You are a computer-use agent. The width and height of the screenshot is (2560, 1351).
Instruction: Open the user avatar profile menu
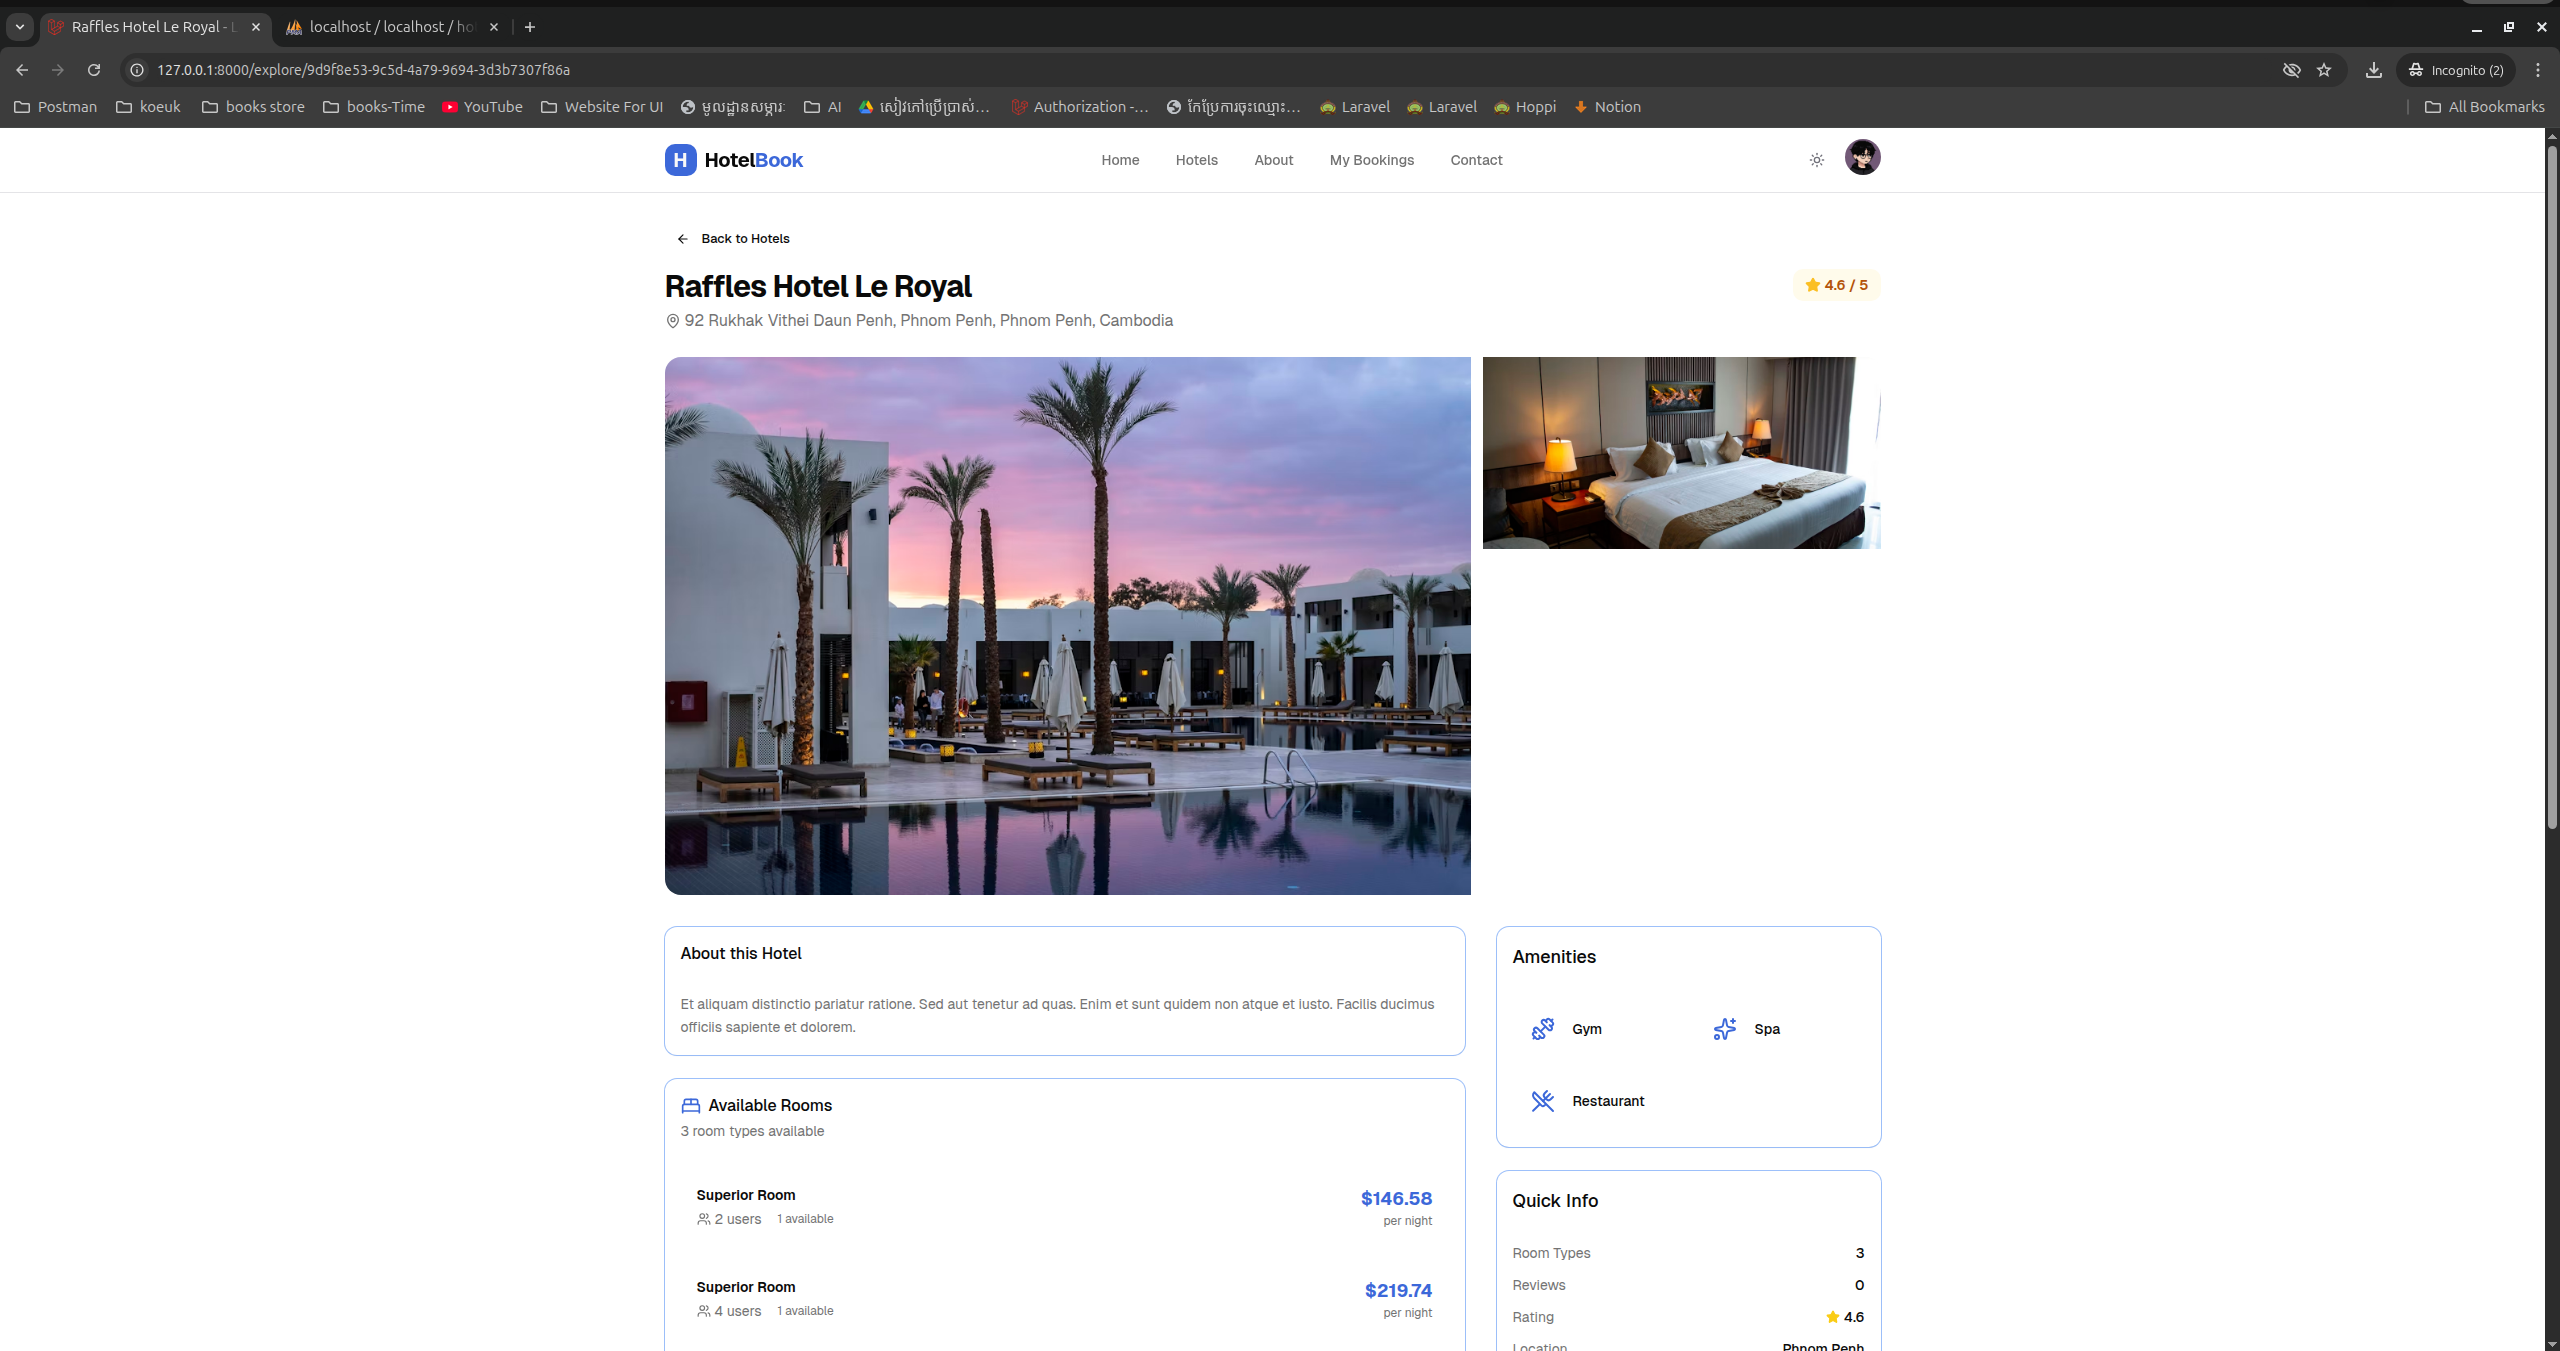pyautogui.click(x=1862, y=157)
